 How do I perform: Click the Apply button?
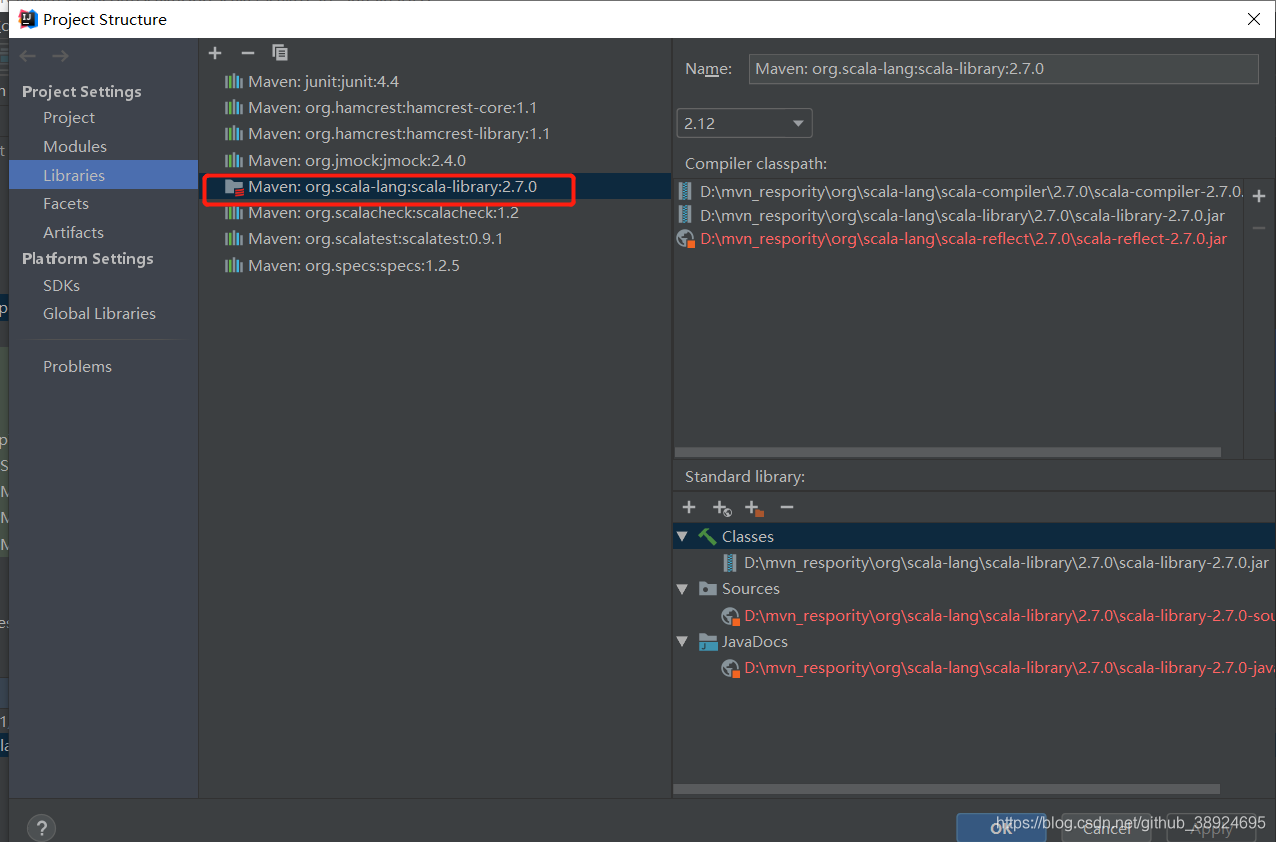(1212, 828)
